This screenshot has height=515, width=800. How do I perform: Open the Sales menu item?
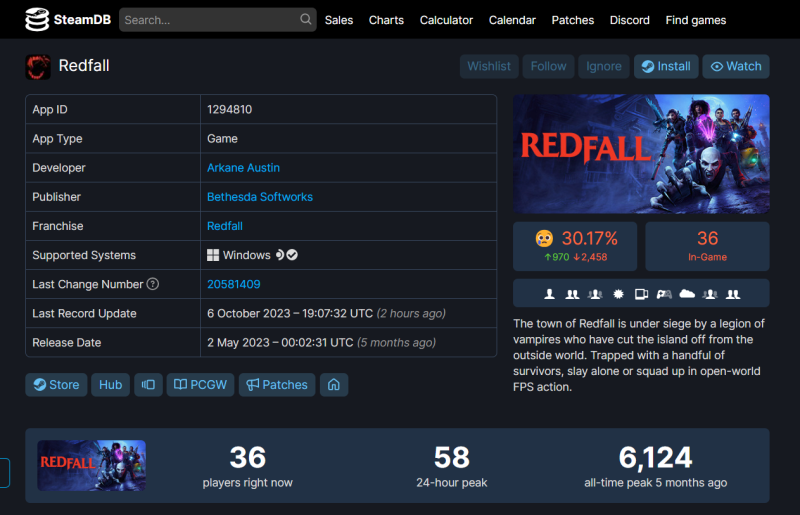pos(339,20)
